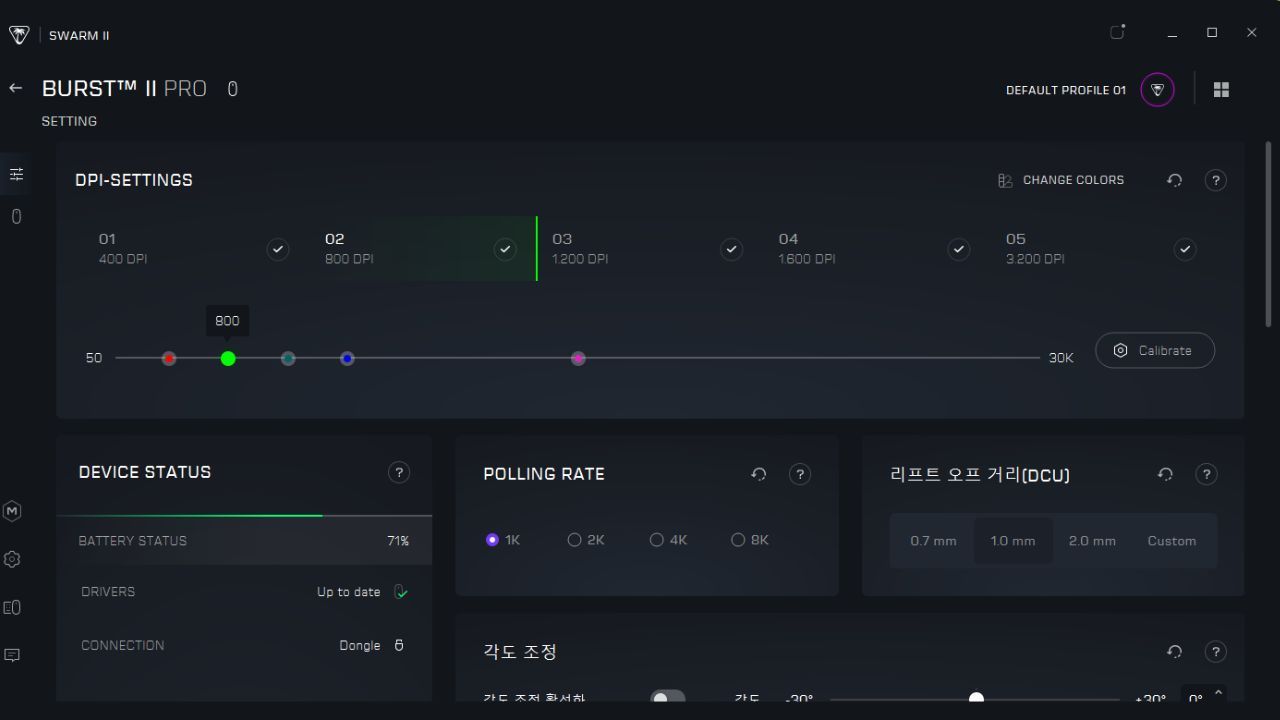Select the 8K polling rate option
Screen dimensions: 1280x720
738,540
